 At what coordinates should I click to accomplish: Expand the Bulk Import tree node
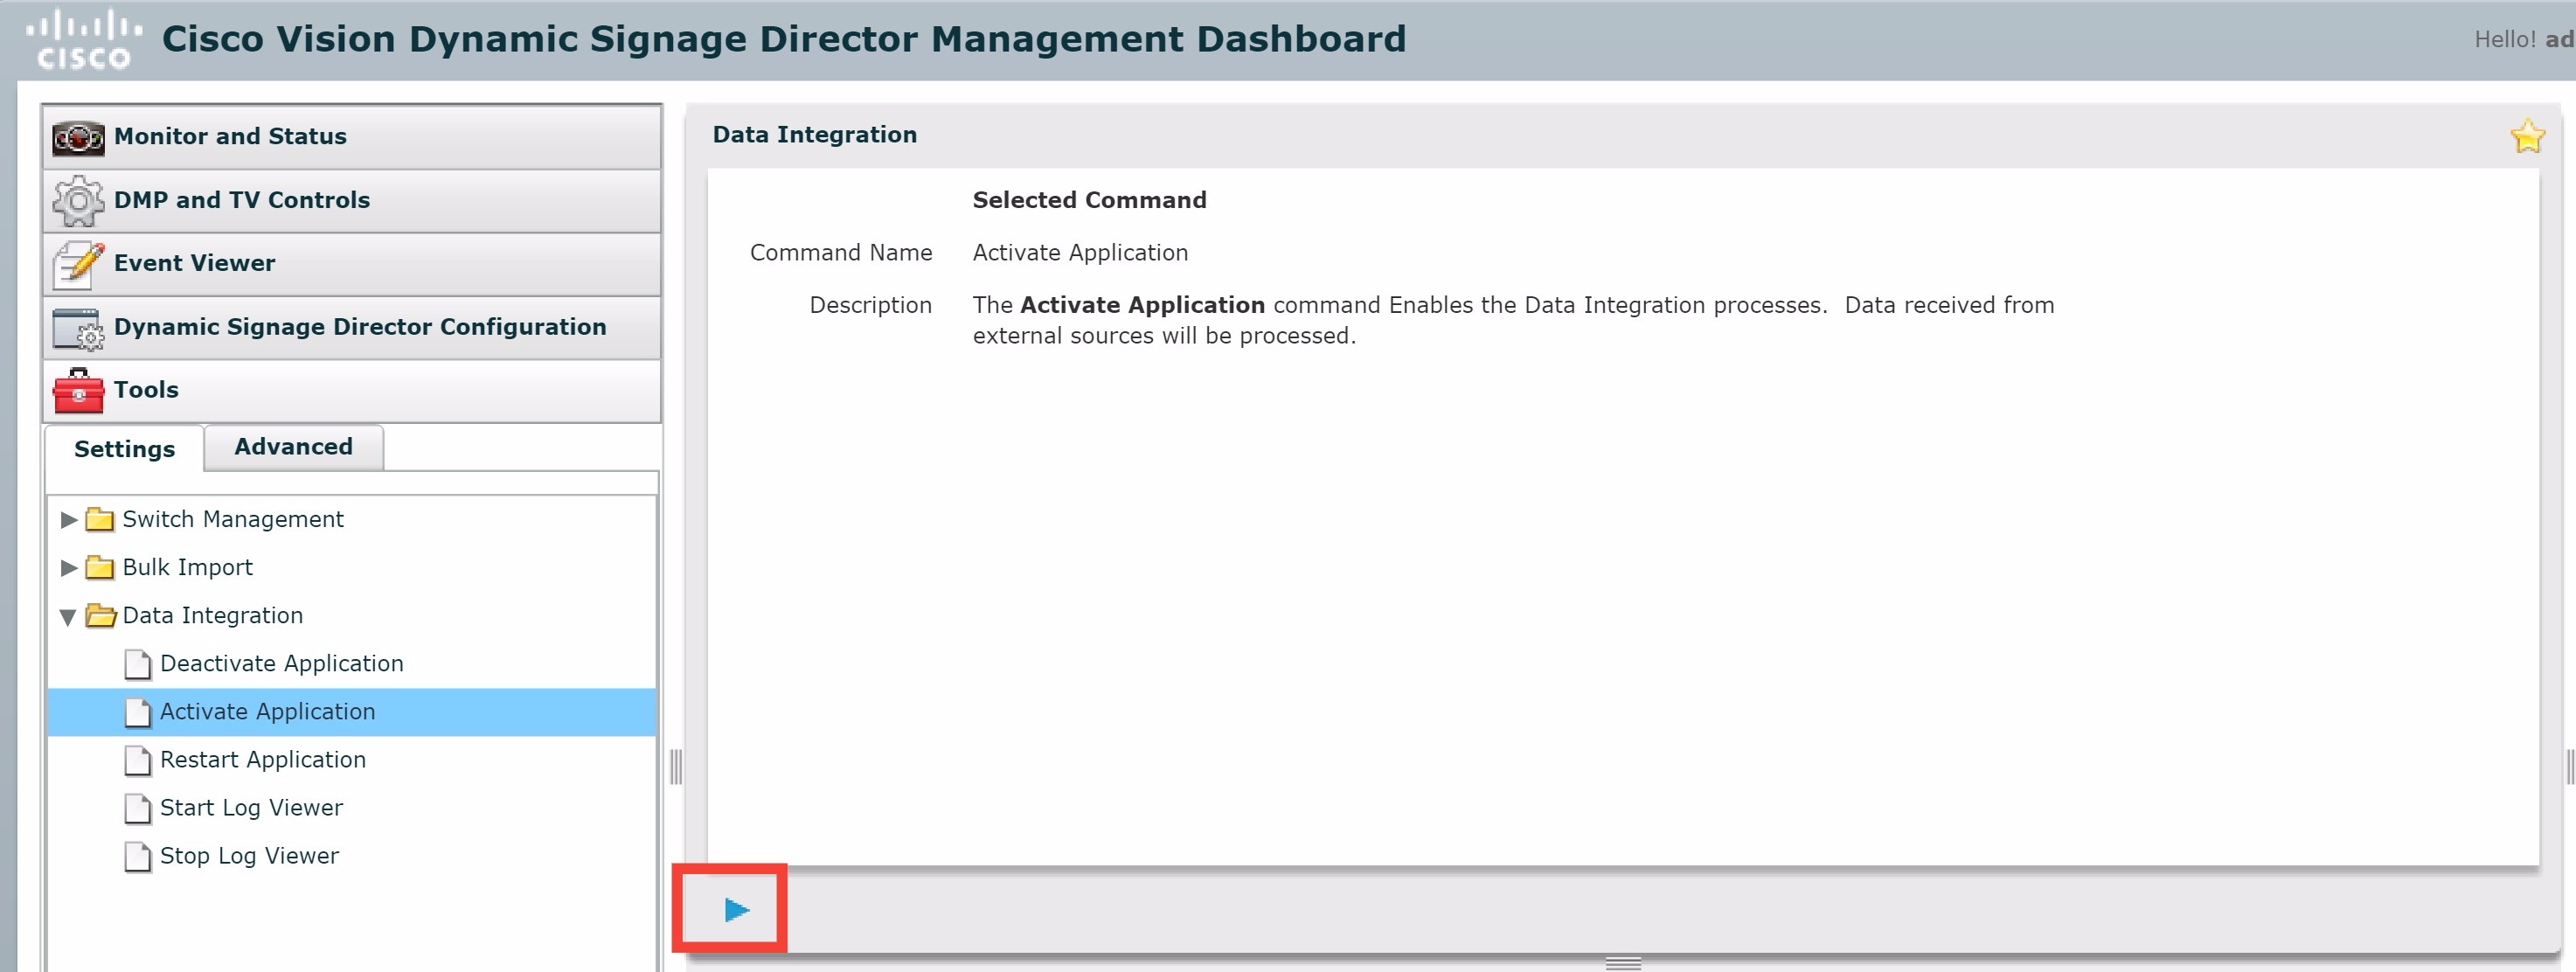click(67, 567)
